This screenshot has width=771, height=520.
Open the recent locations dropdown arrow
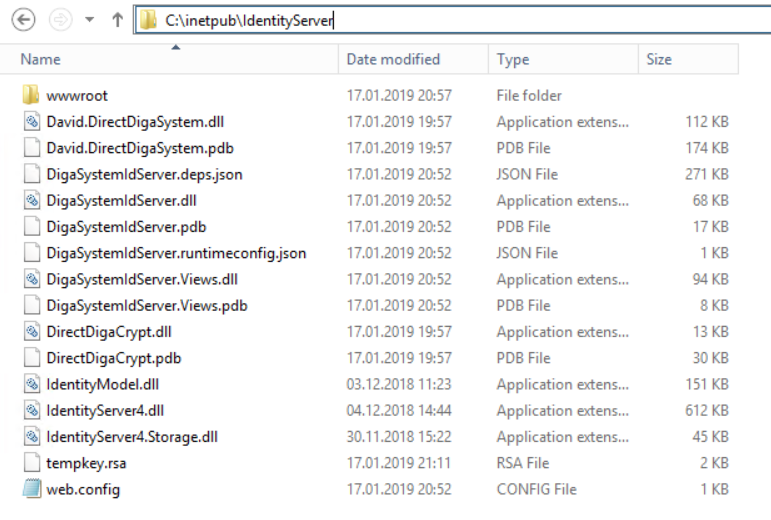pos(90,20)
